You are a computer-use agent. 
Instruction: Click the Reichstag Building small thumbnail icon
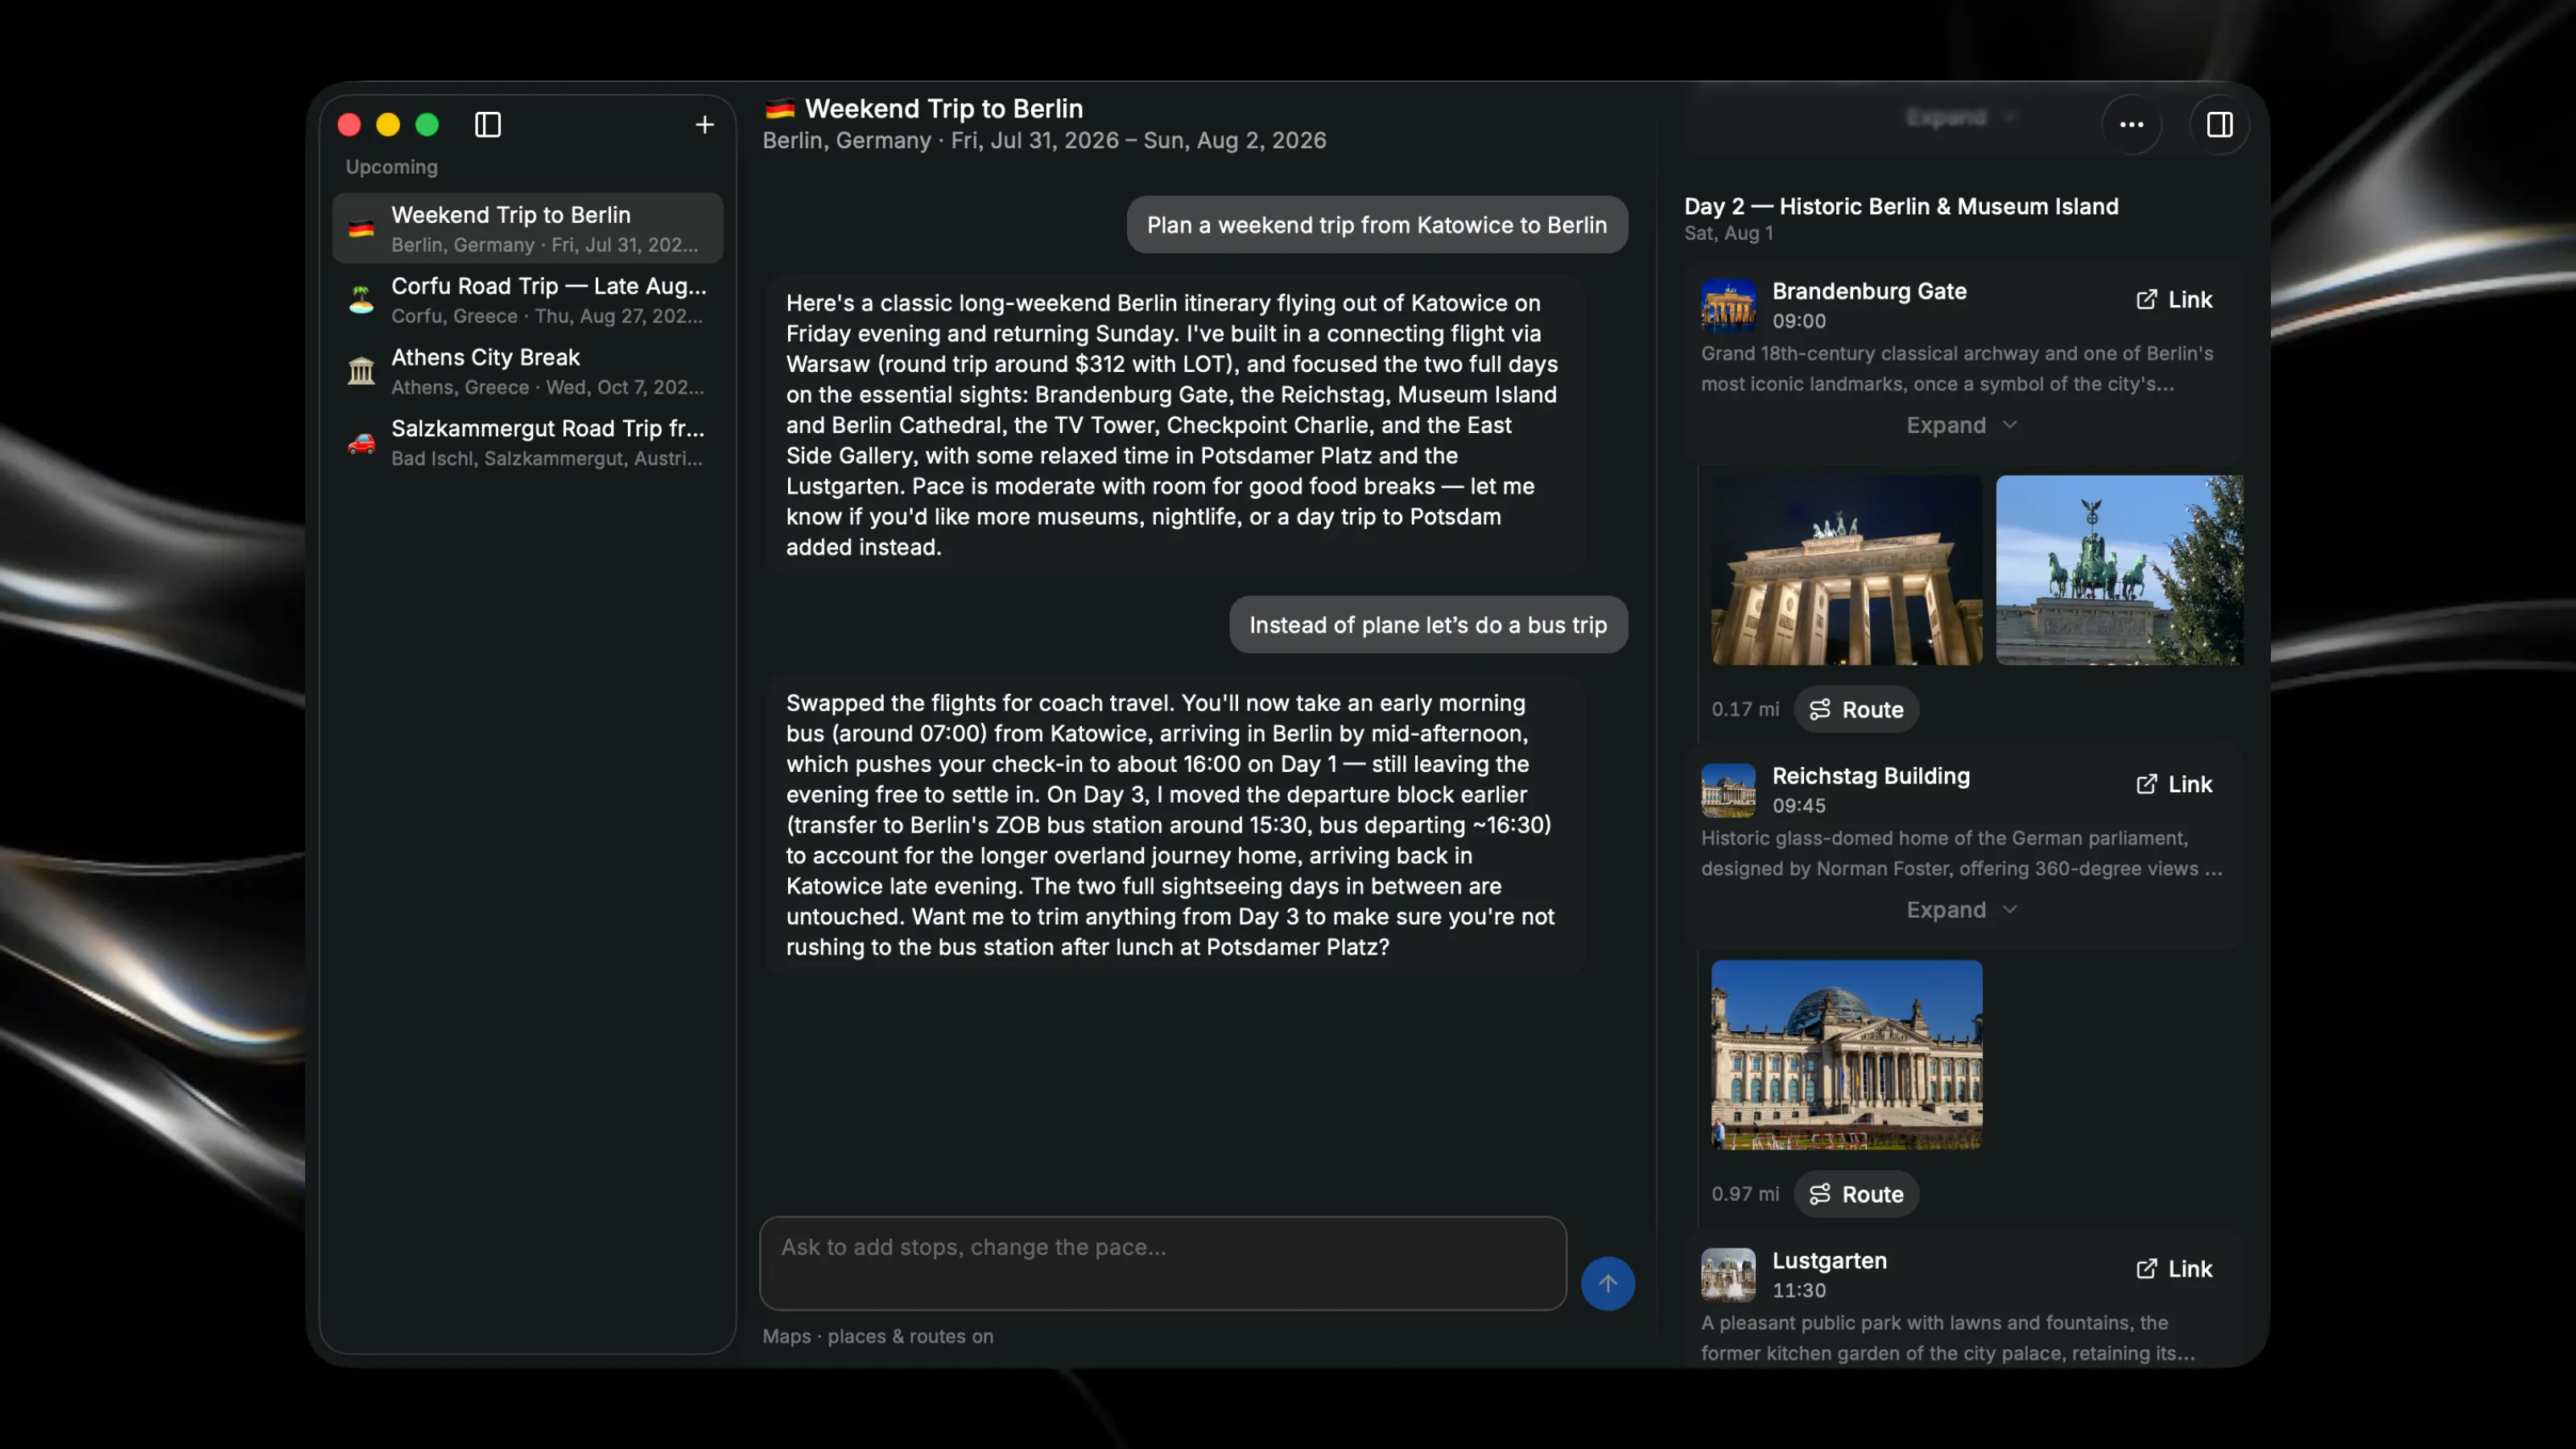(x=1728, y=790)
